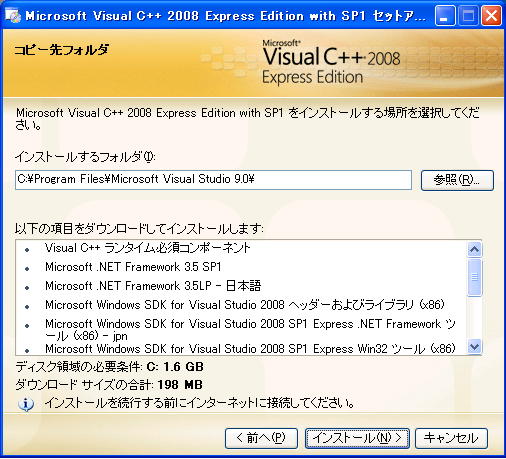Click the internet connection notice text
Image resolution: width=506 pixels, height=459 pixels.
199,403
